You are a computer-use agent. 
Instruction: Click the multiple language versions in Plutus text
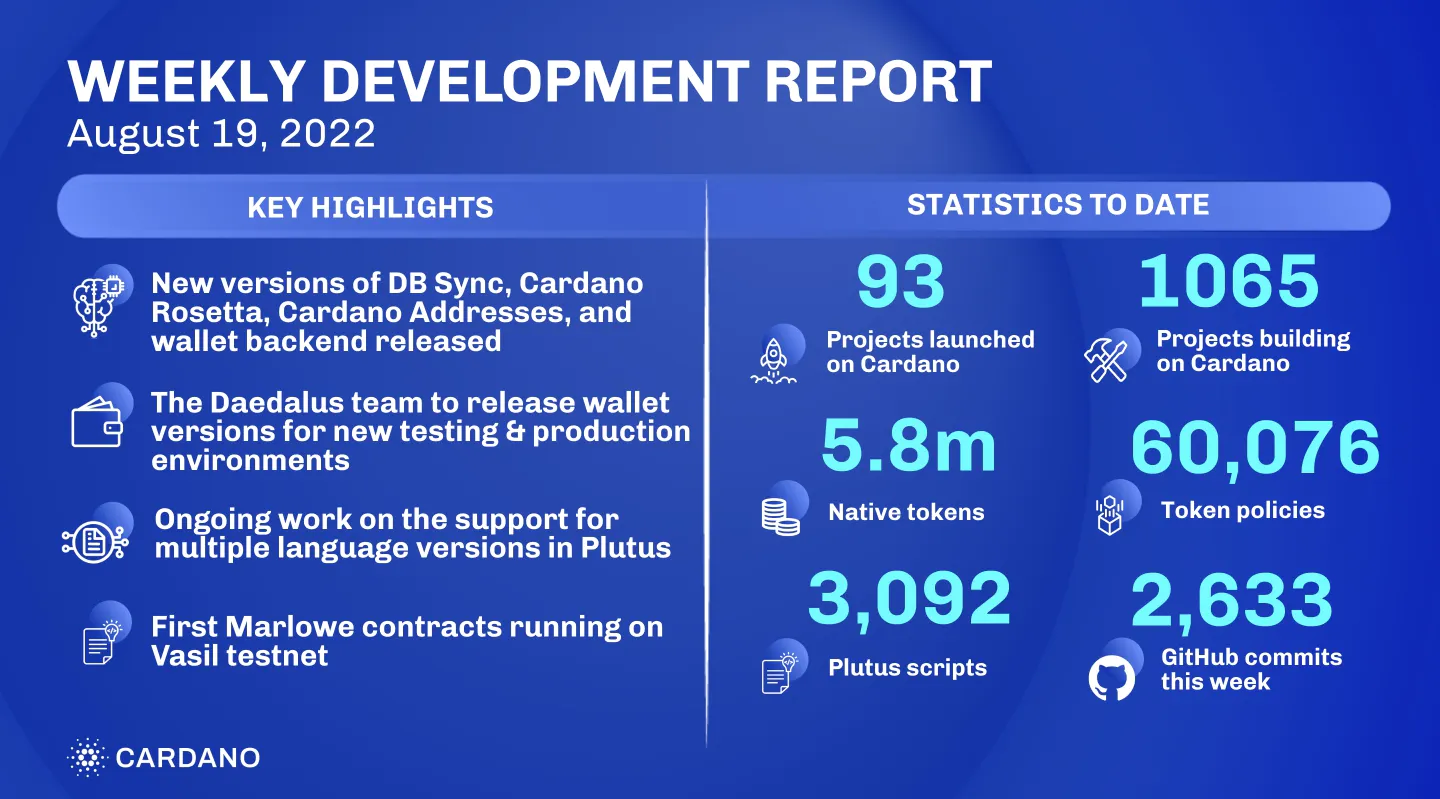[413, 534]
